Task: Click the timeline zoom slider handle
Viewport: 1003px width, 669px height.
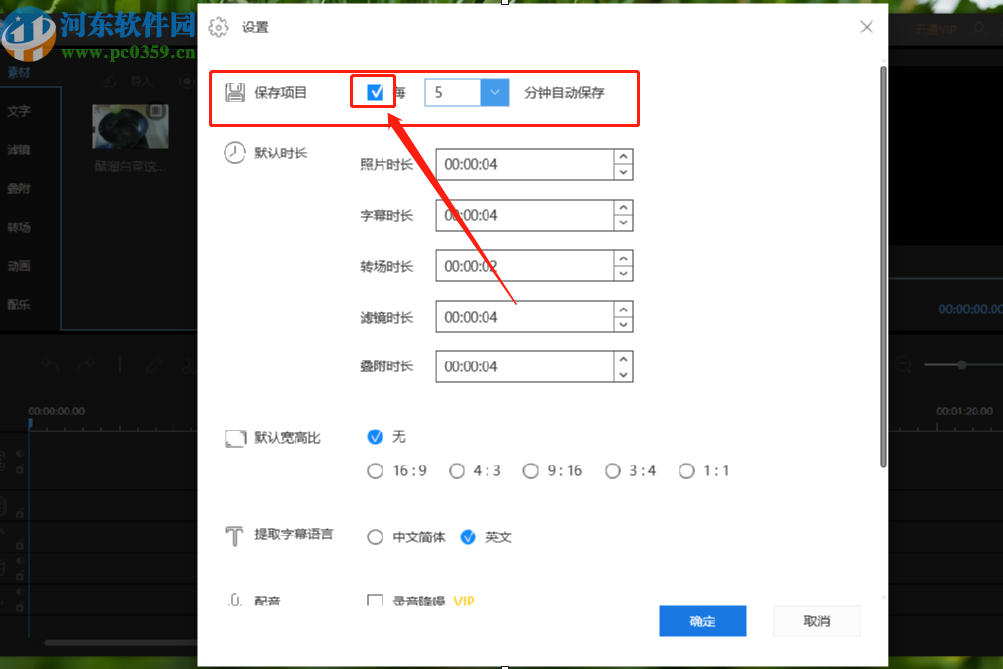Action: (x=961, y=365)
